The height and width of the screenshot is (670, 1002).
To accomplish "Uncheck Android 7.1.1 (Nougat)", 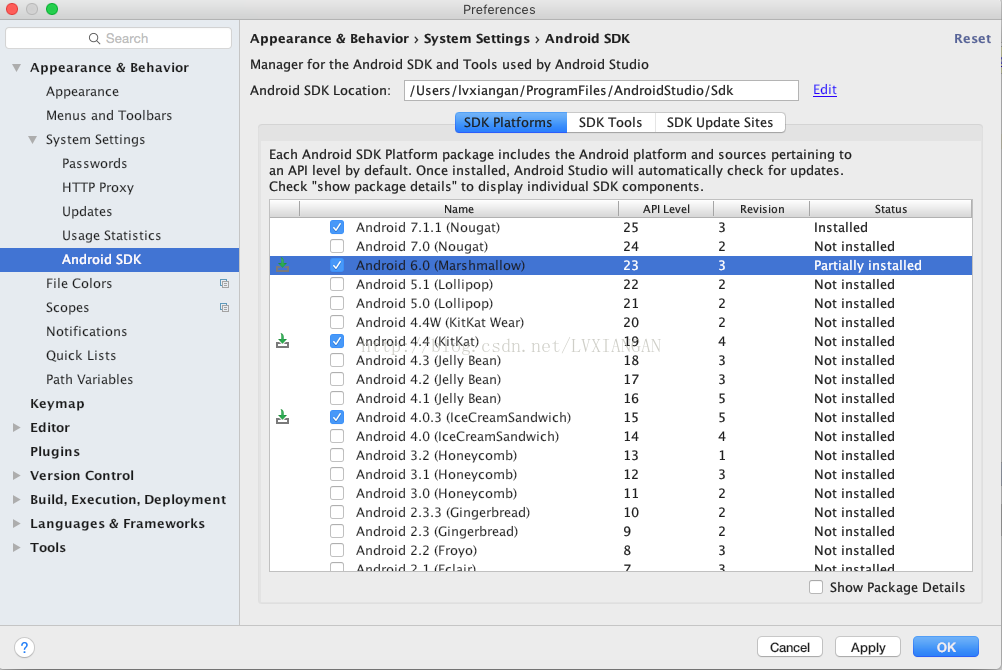I will (337, 227).
